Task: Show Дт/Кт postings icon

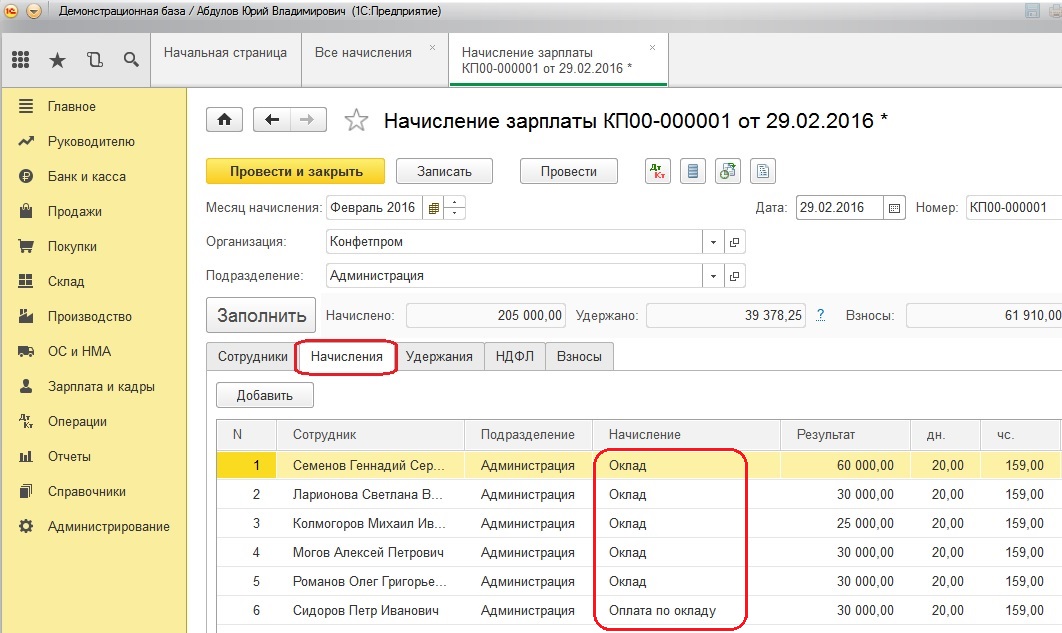Action: click(658, 171)
